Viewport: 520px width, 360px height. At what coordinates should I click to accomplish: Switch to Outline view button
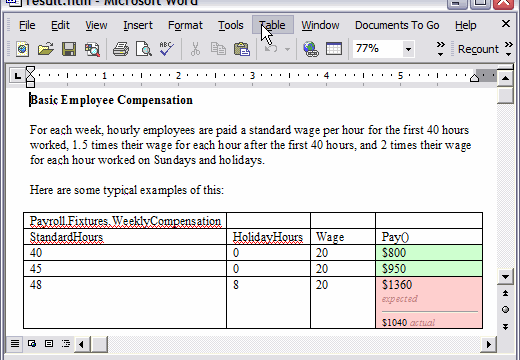(x=66, y=343)
